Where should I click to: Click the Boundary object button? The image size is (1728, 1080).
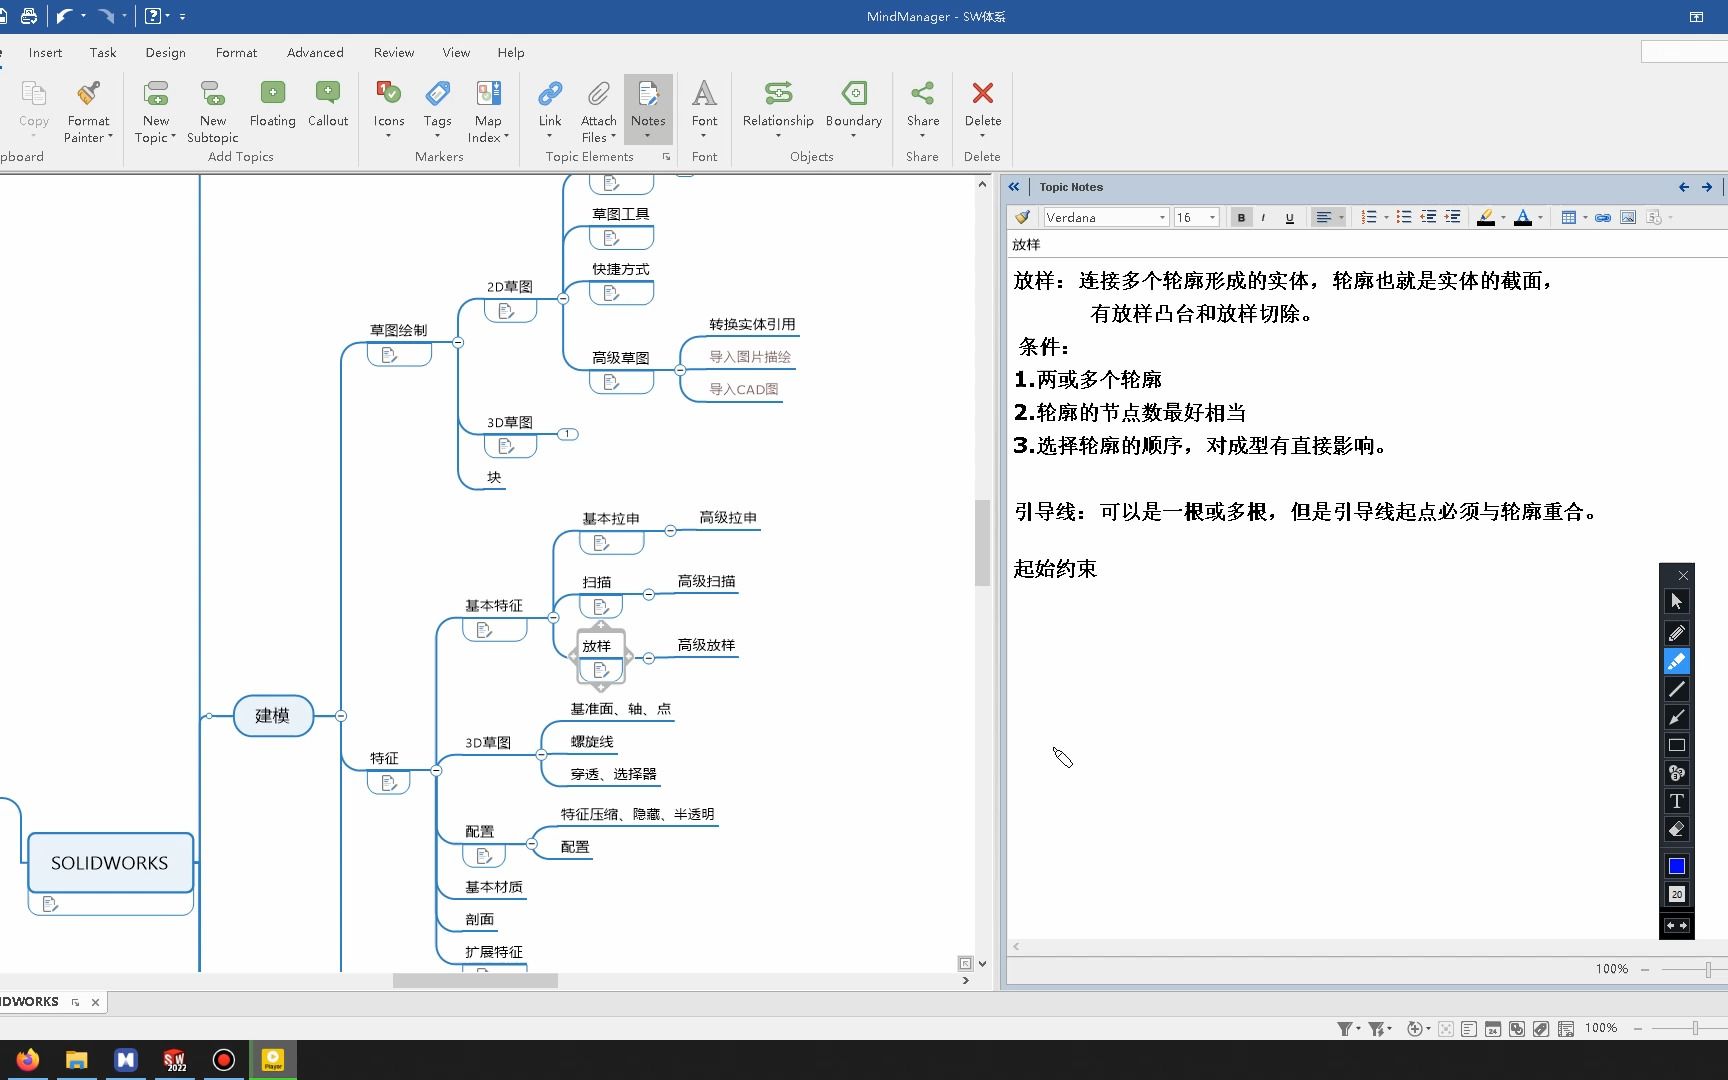853,109
